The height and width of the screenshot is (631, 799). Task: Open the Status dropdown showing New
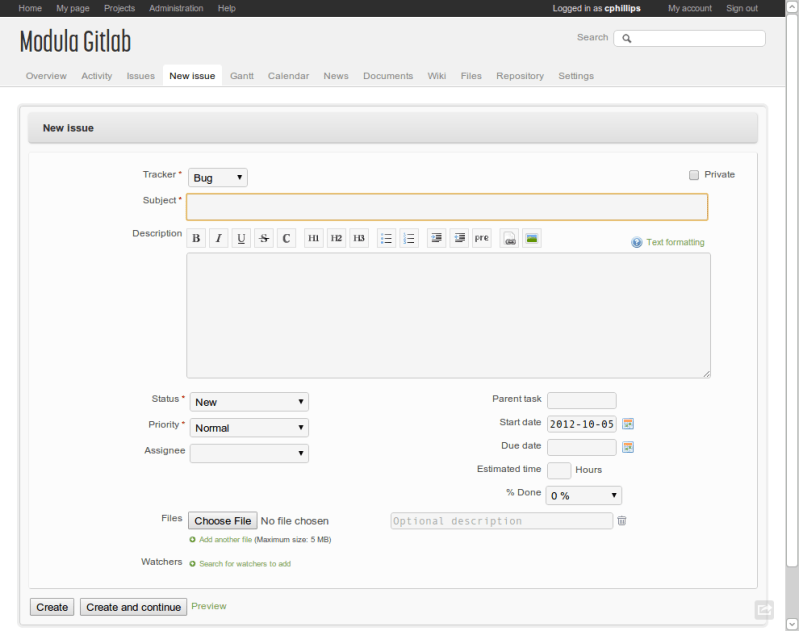(x=249, y=402)
